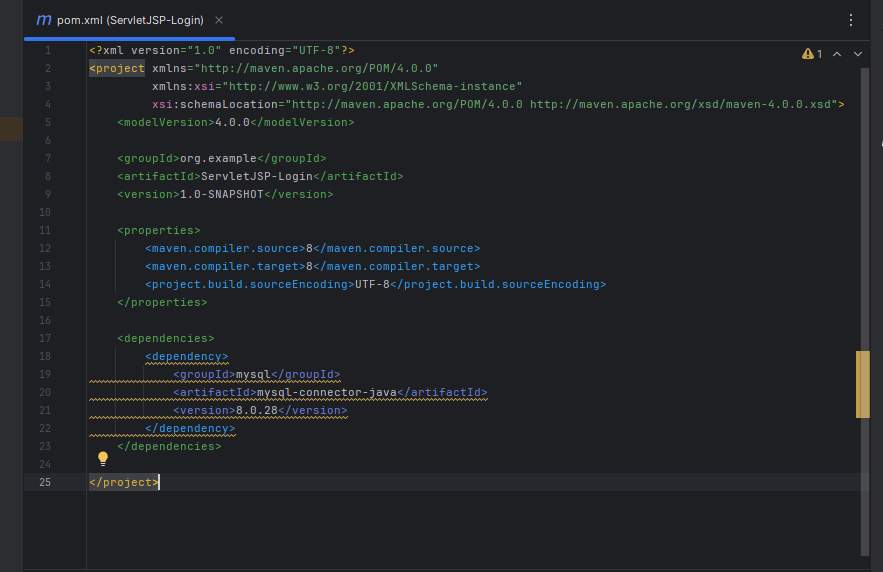Click the warning indicator showing 1 problem

pyautogui.click(x=812, y=54)
